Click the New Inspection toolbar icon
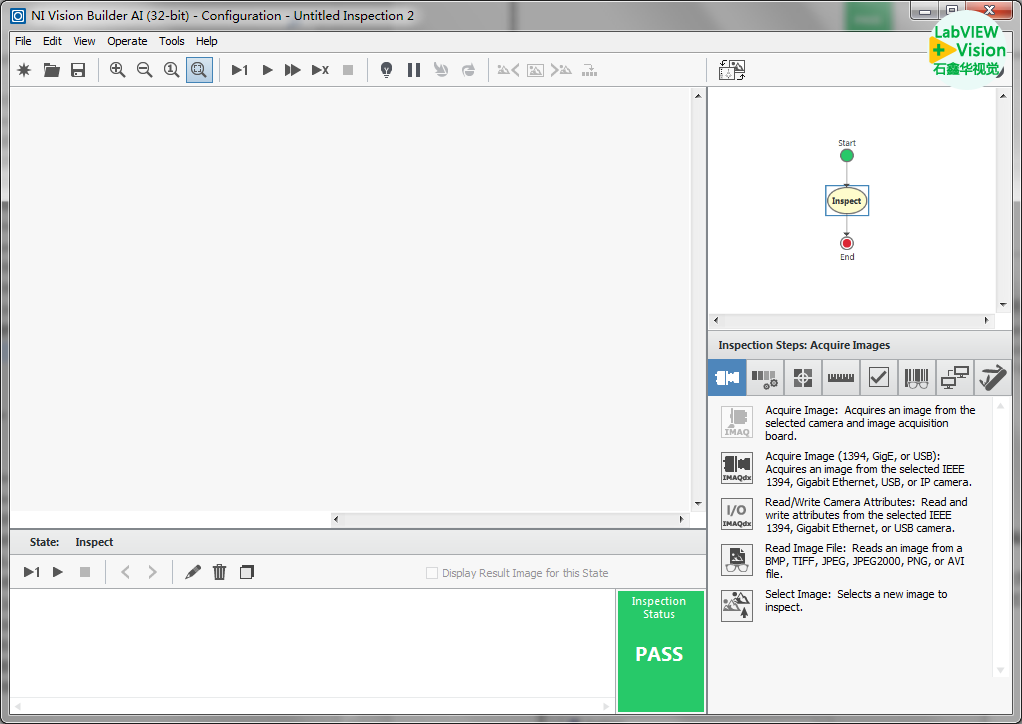 tap(25, 70)
